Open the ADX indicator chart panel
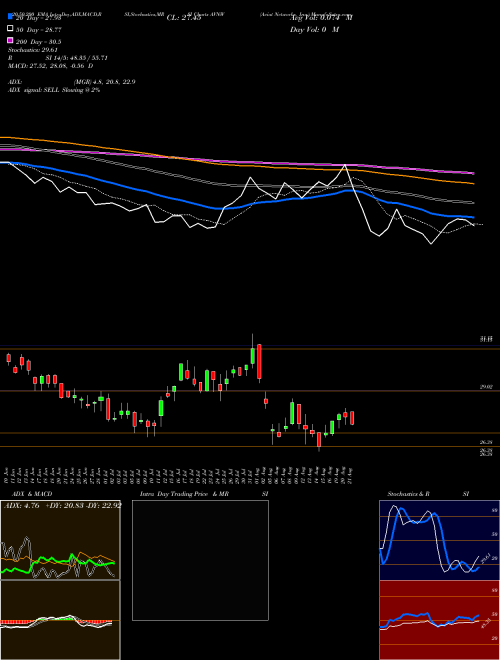Screen dimensions: 500x660 [x=60, y=540]
